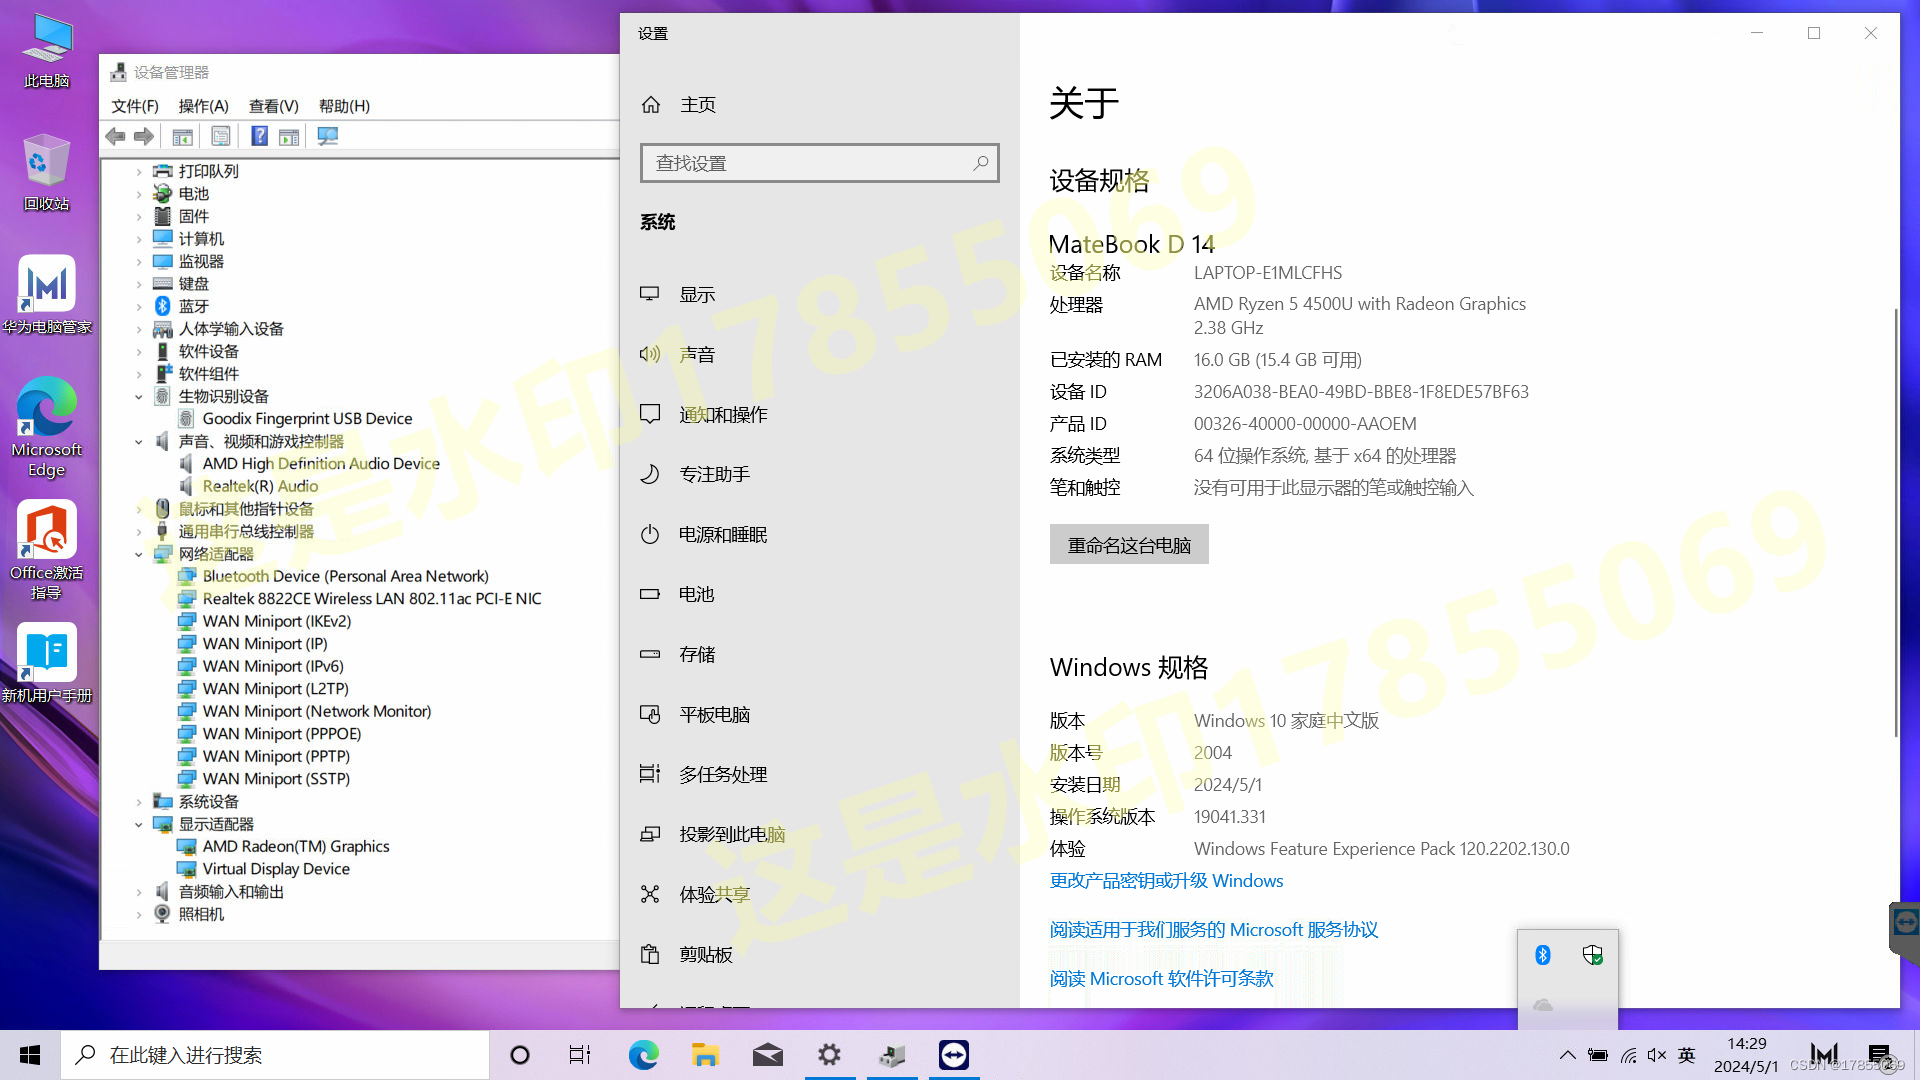This screenshot has height=1080, width=1920.
Task: Open Windows Security shield in tray popup
Action: [1593, 955]
